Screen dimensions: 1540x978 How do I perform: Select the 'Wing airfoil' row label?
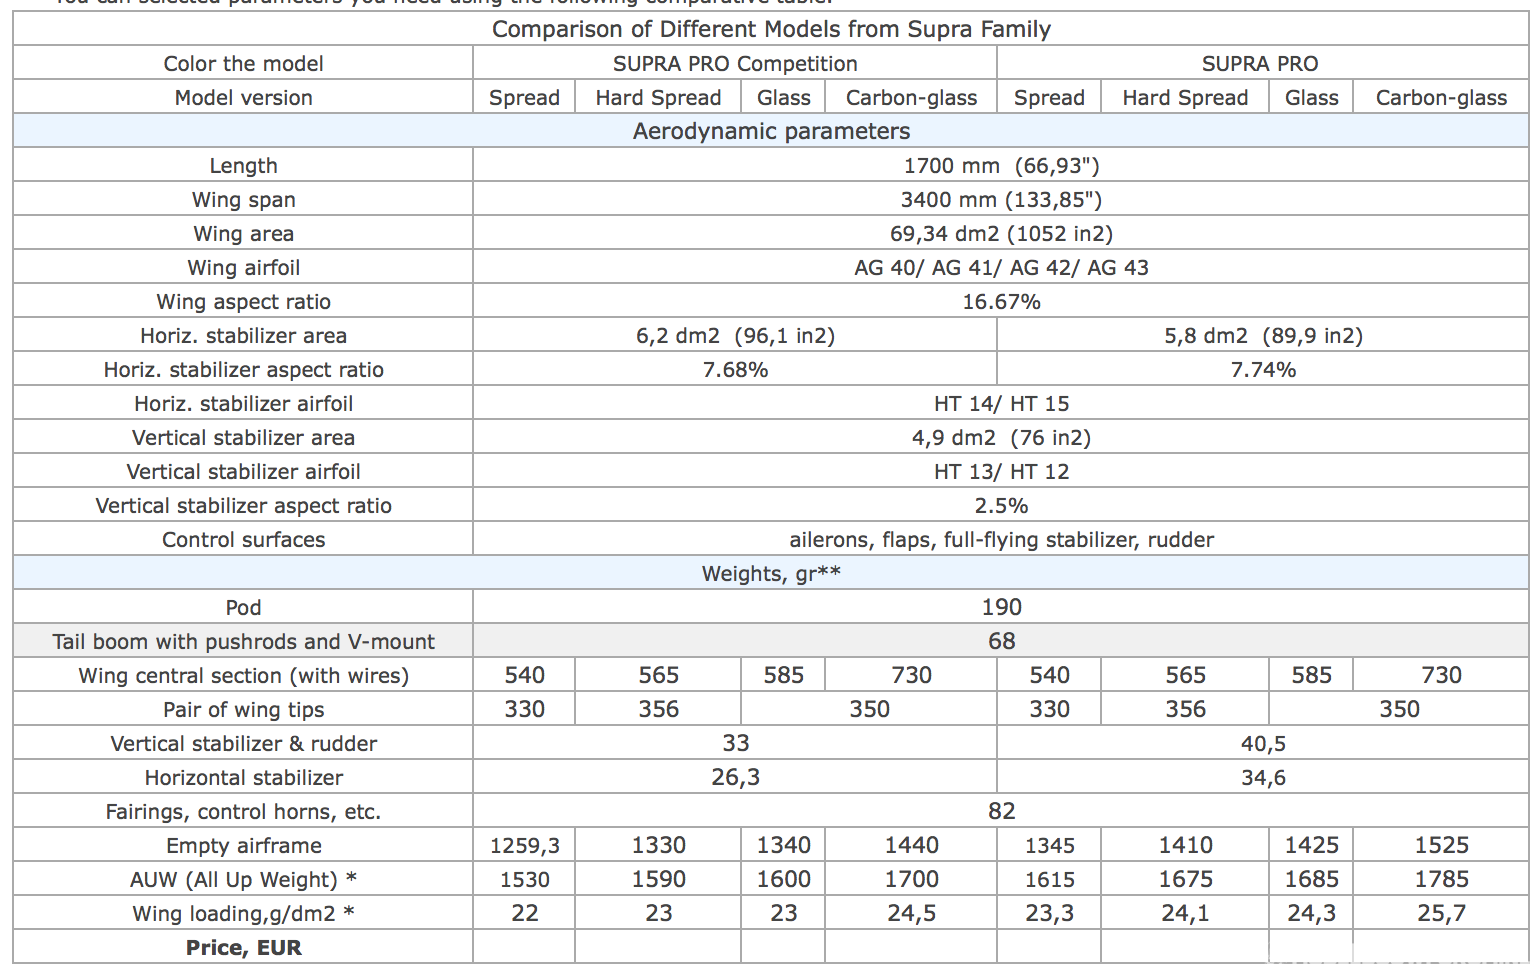pyautogui.click(x=243, y=267)
